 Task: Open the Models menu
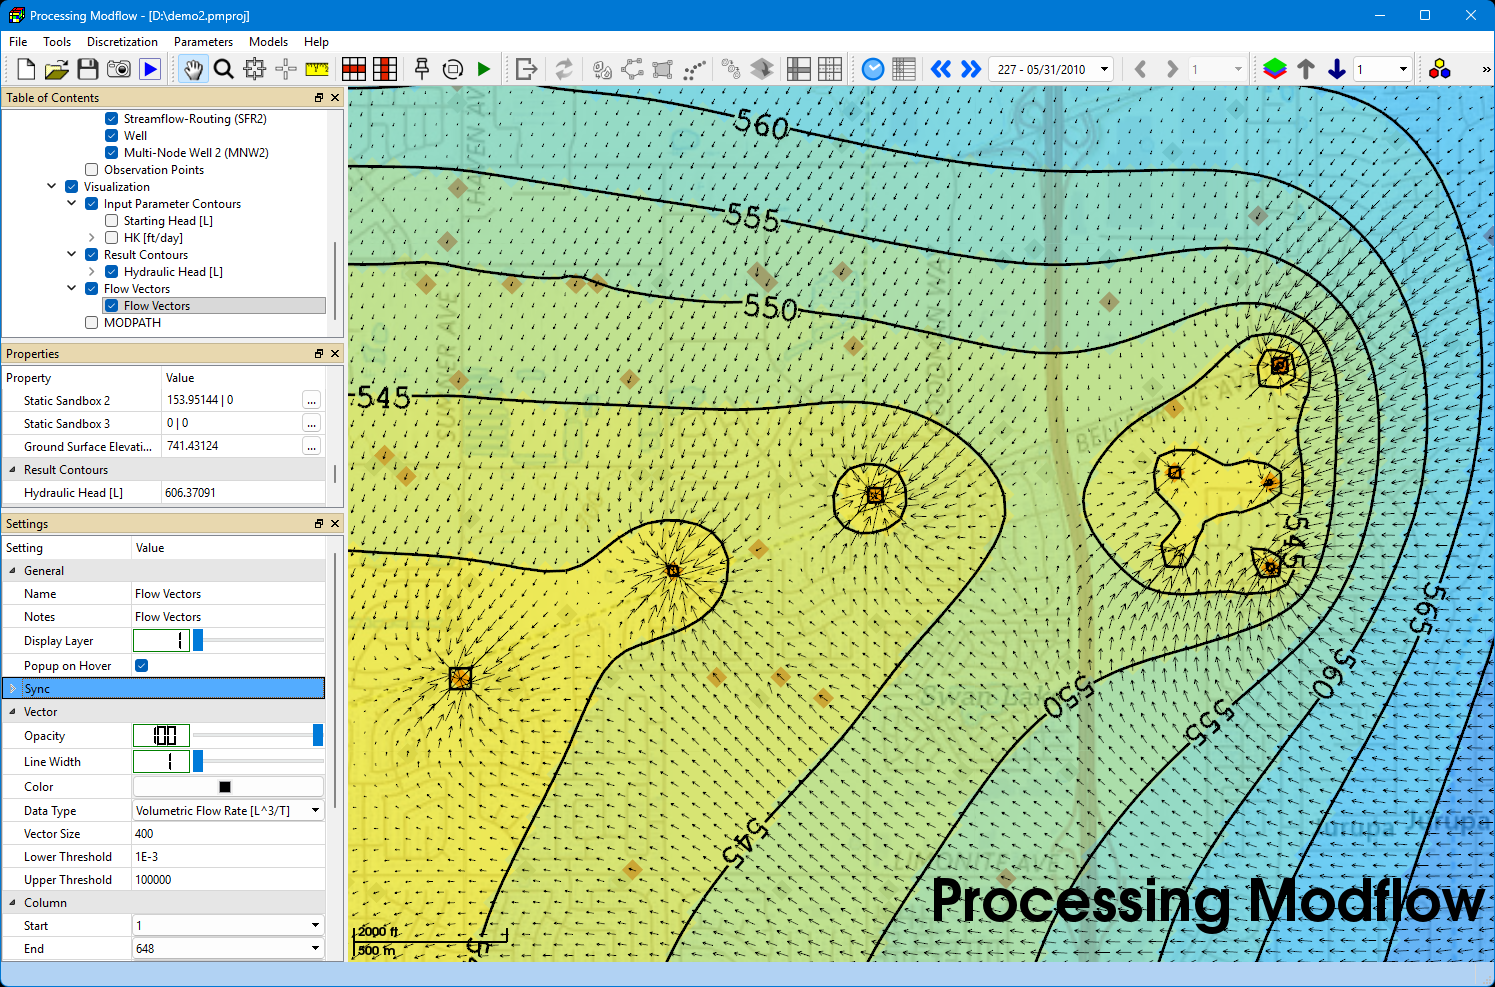point(268,42)
